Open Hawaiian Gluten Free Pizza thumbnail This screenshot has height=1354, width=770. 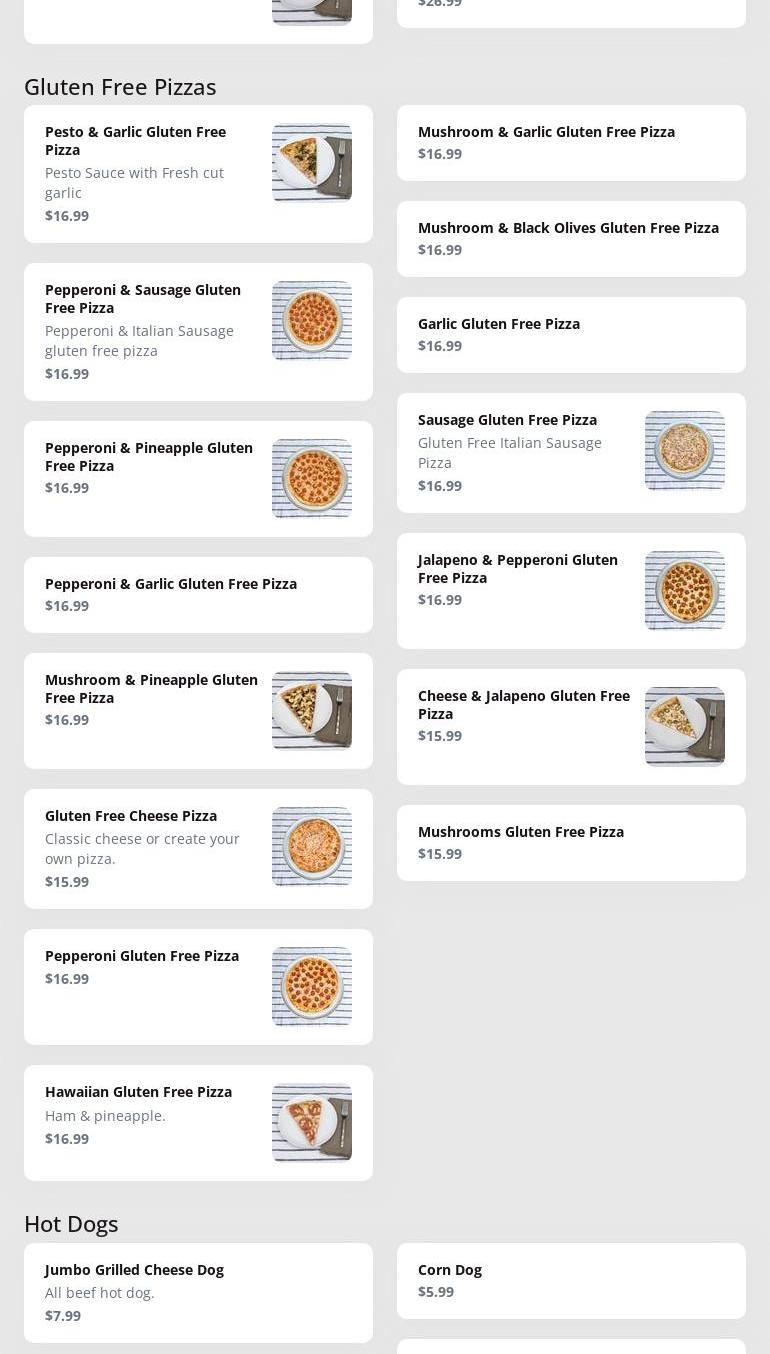(x=311, y=1123)
